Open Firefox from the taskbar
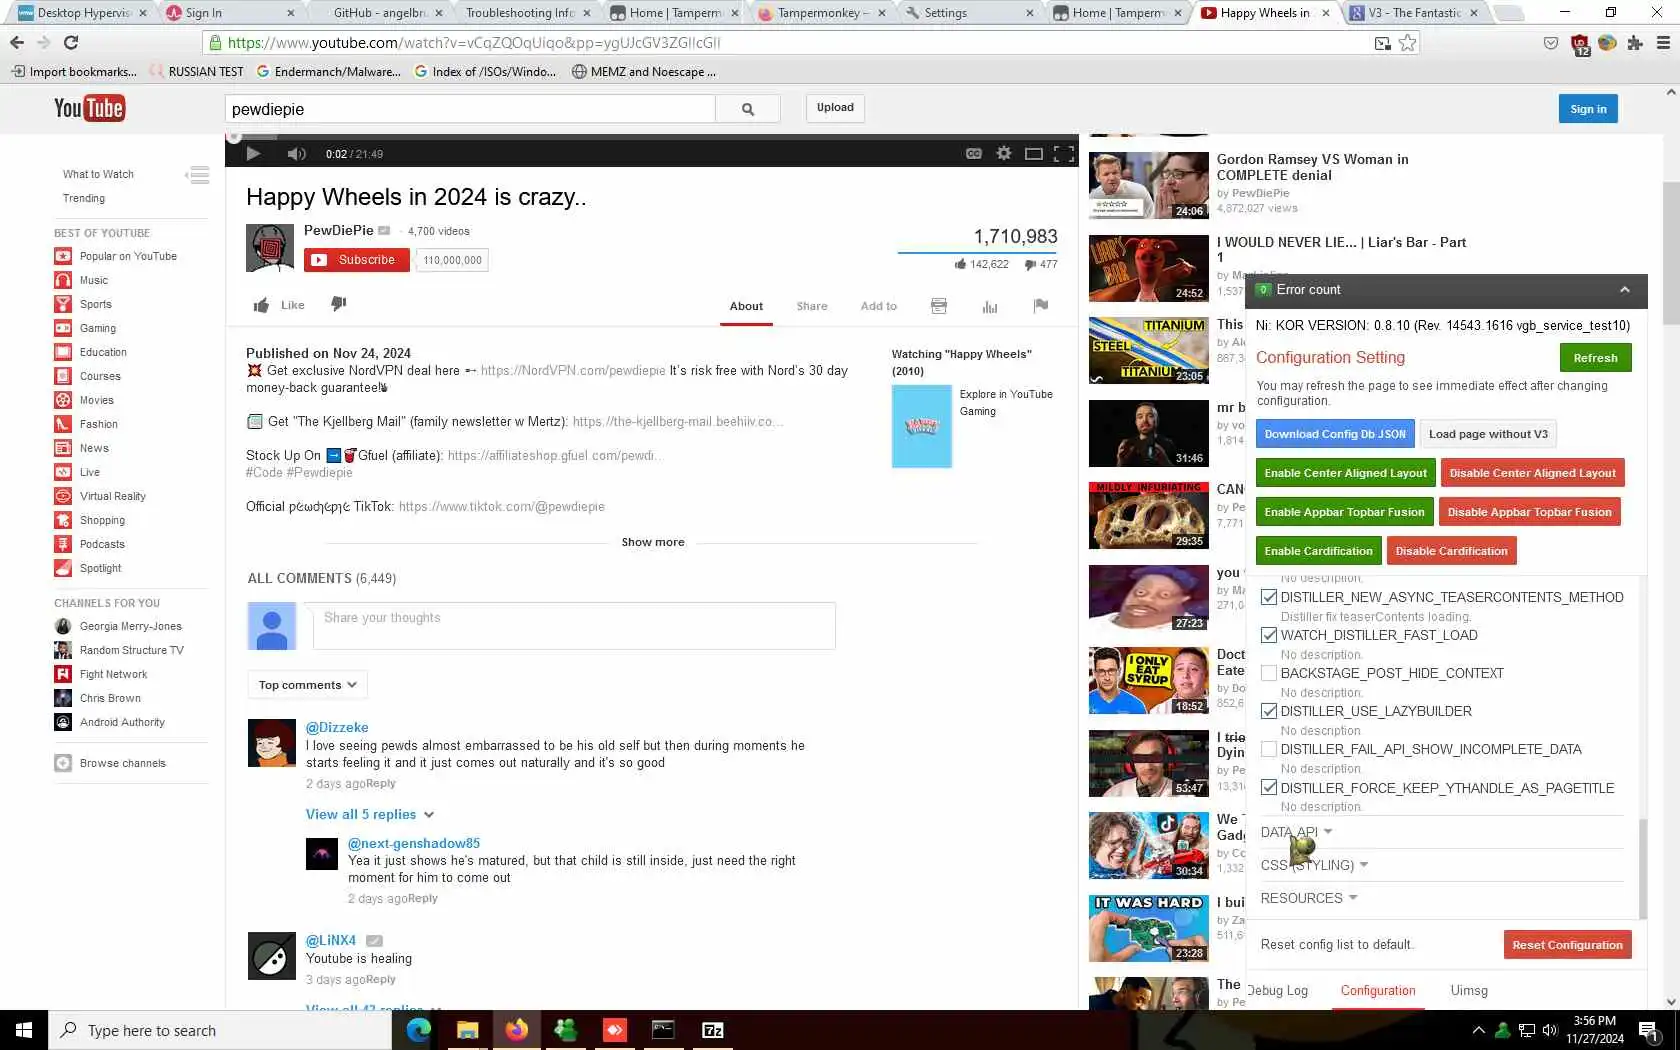 516,1030
